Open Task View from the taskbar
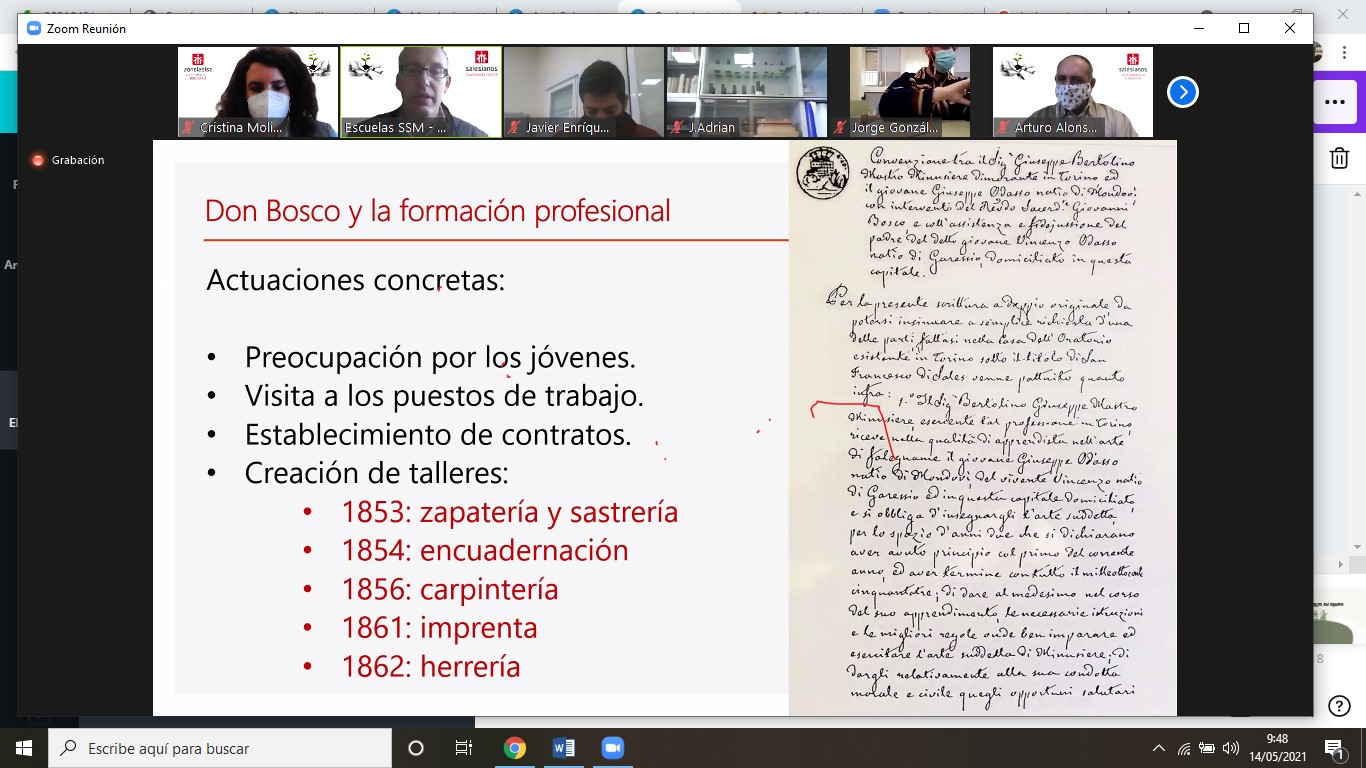Image resolution: width=1366 pixels, height=768 pixels. [x=464, y=748]
